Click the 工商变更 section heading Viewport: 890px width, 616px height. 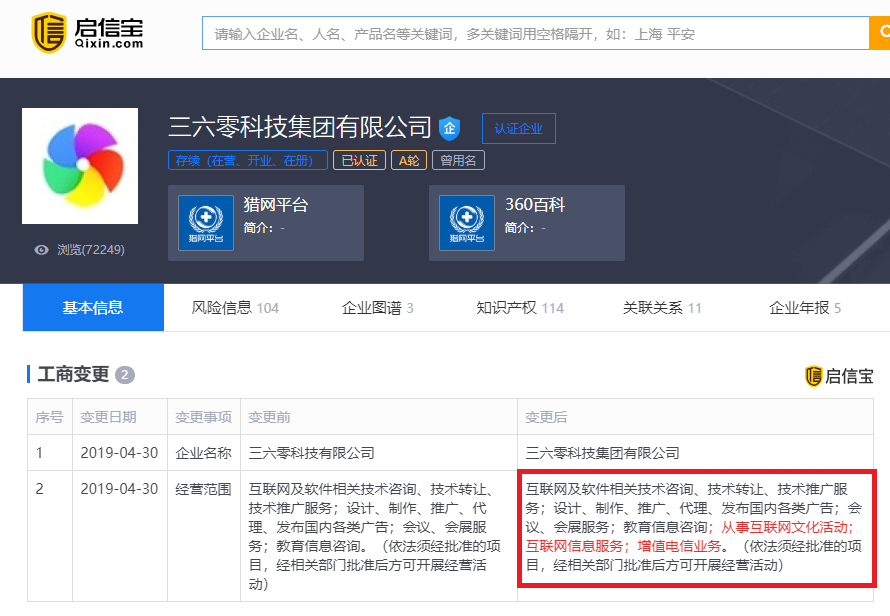[x=73, y=374]
